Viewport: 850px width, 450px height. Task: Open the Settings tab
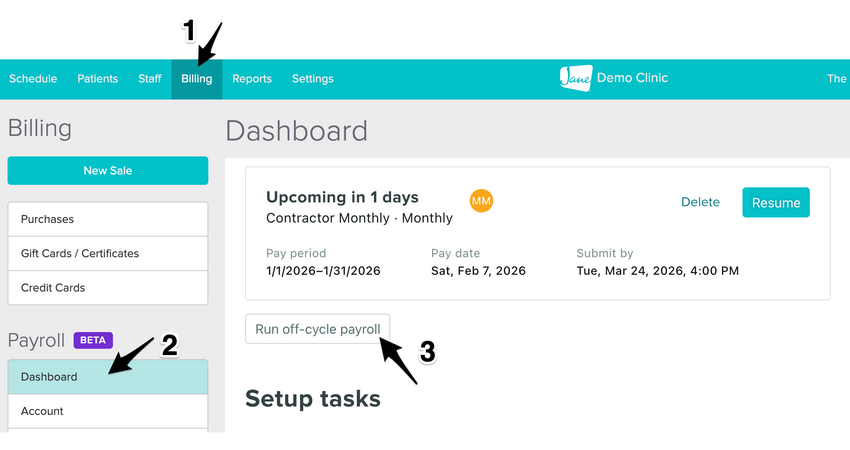point(313,79)
